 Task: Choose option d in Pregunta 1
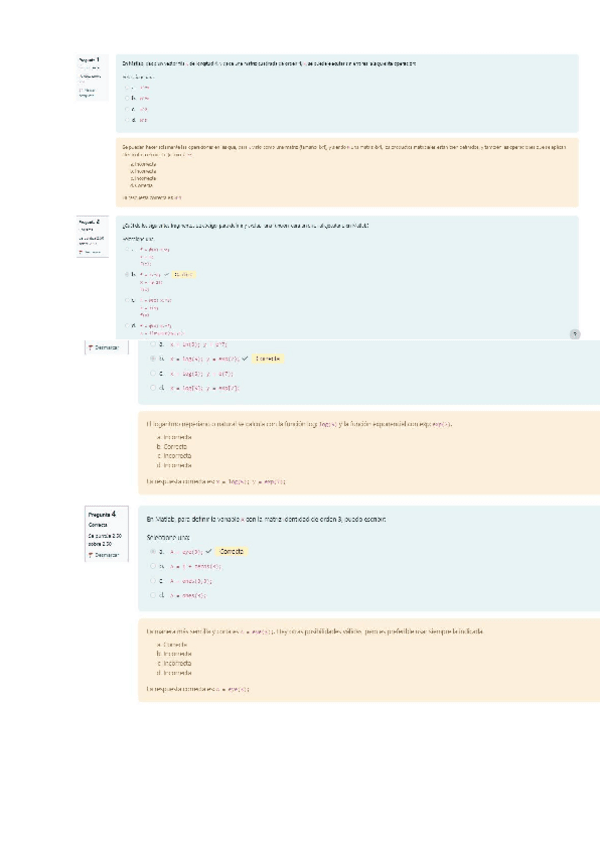point(127,120)
